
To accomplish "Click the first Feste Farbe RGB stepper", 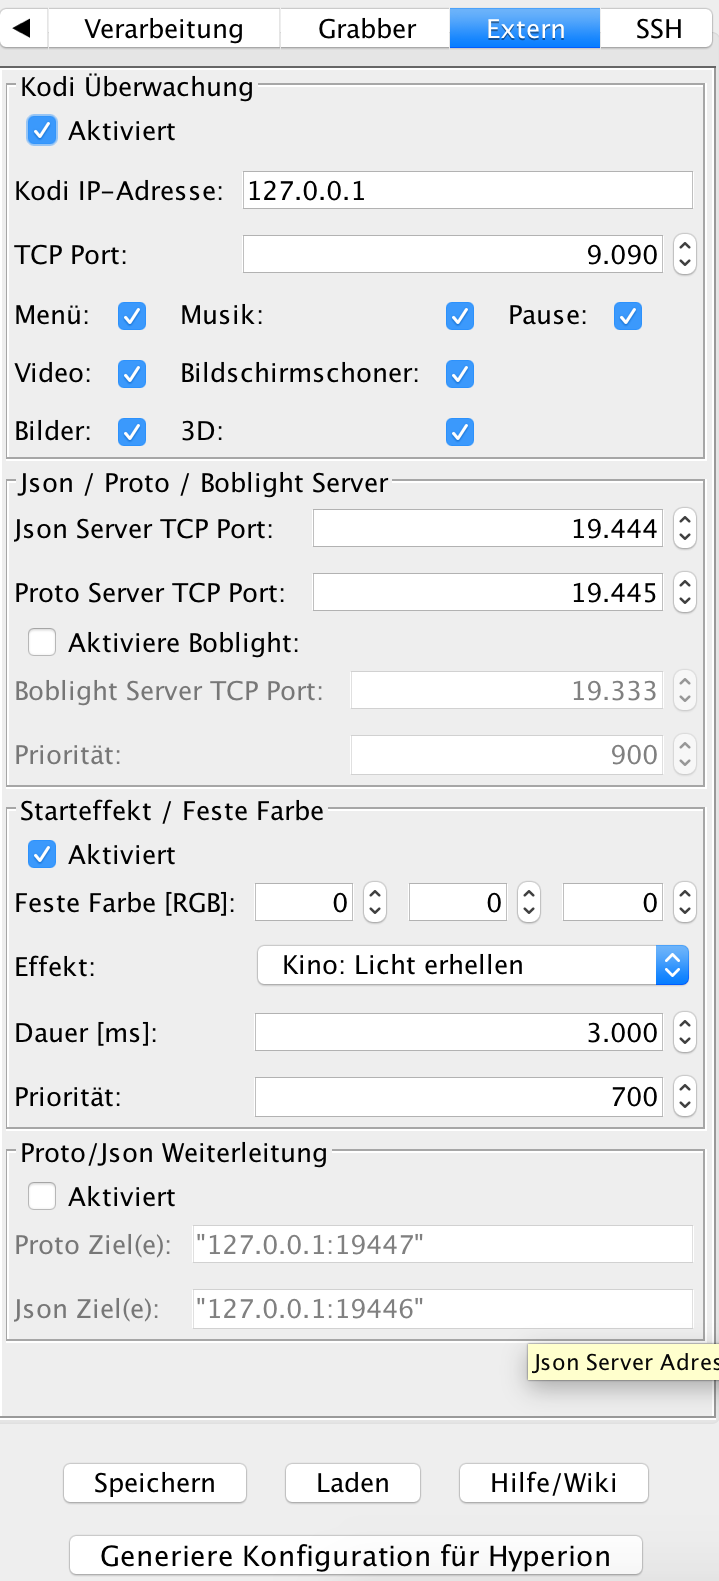I will pos(374,902).
